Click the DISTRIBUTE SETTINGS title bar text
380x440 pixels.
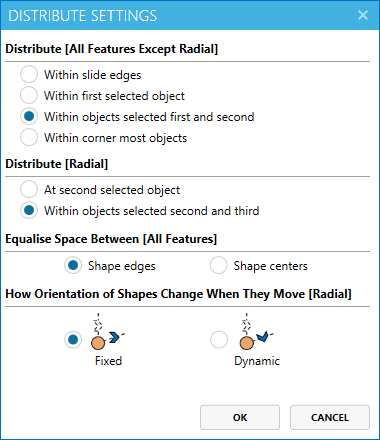[x=82, y=16]
